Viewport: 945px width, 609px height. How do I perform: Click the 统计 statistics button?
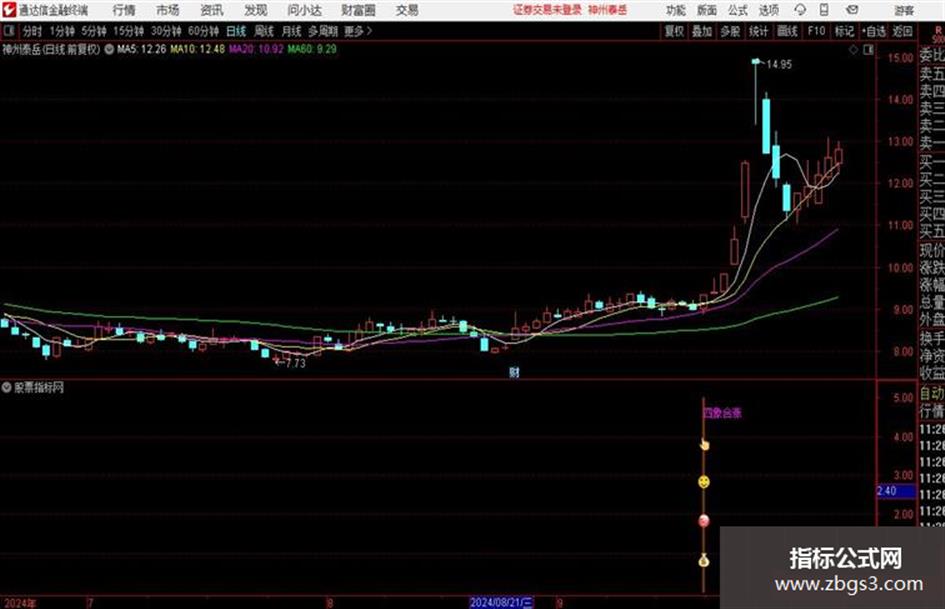pyautogui.click(x=759, y=31)
